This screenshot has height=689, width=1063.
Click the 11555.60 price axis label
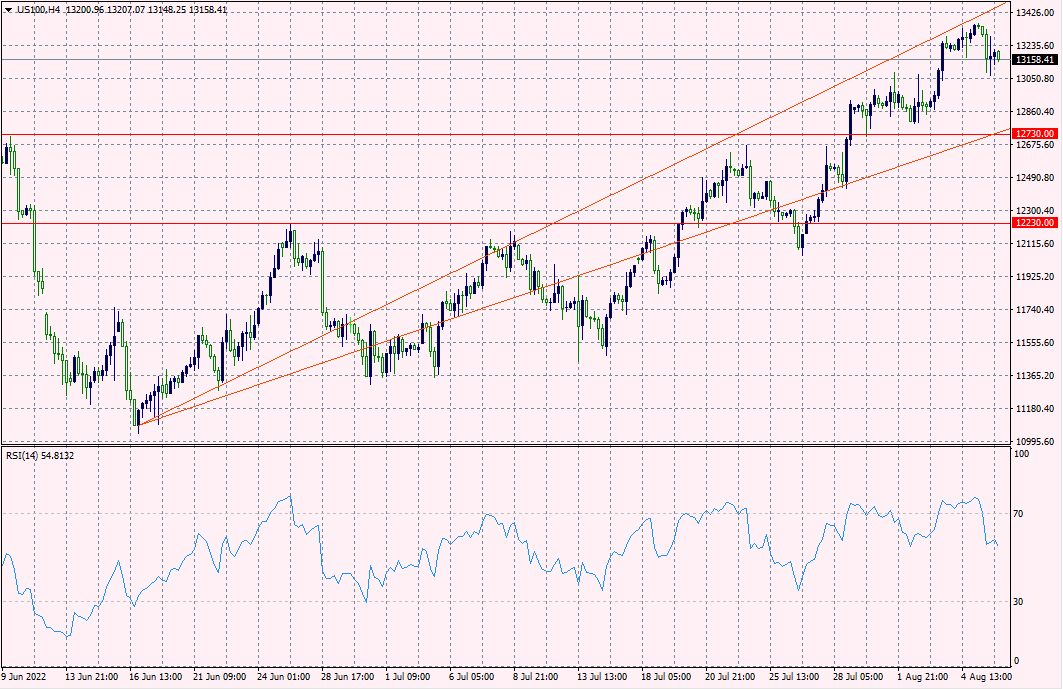[1035, 342]
